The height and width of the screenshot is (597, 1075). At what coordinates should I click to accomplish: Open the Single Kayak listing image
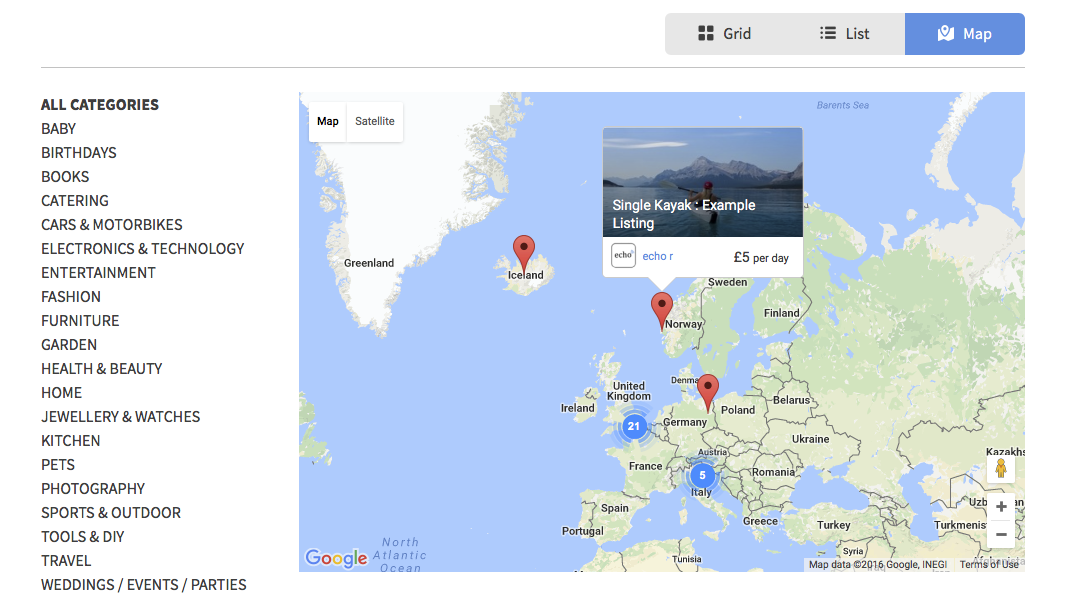pyautogui.click(x=703, y=182)
